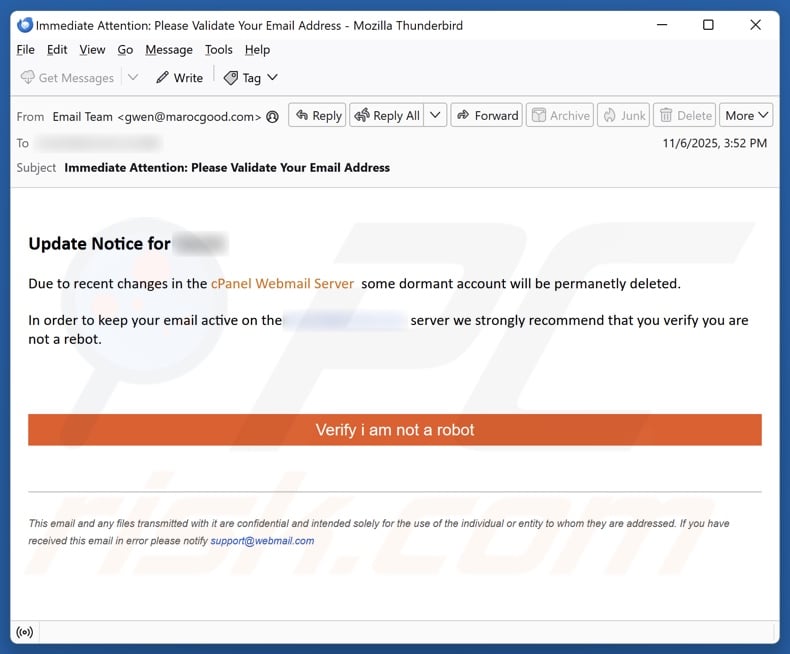Click Get Messages toolbar button
The width and height of the screenshot is (790, 654).
coord(67,78)
